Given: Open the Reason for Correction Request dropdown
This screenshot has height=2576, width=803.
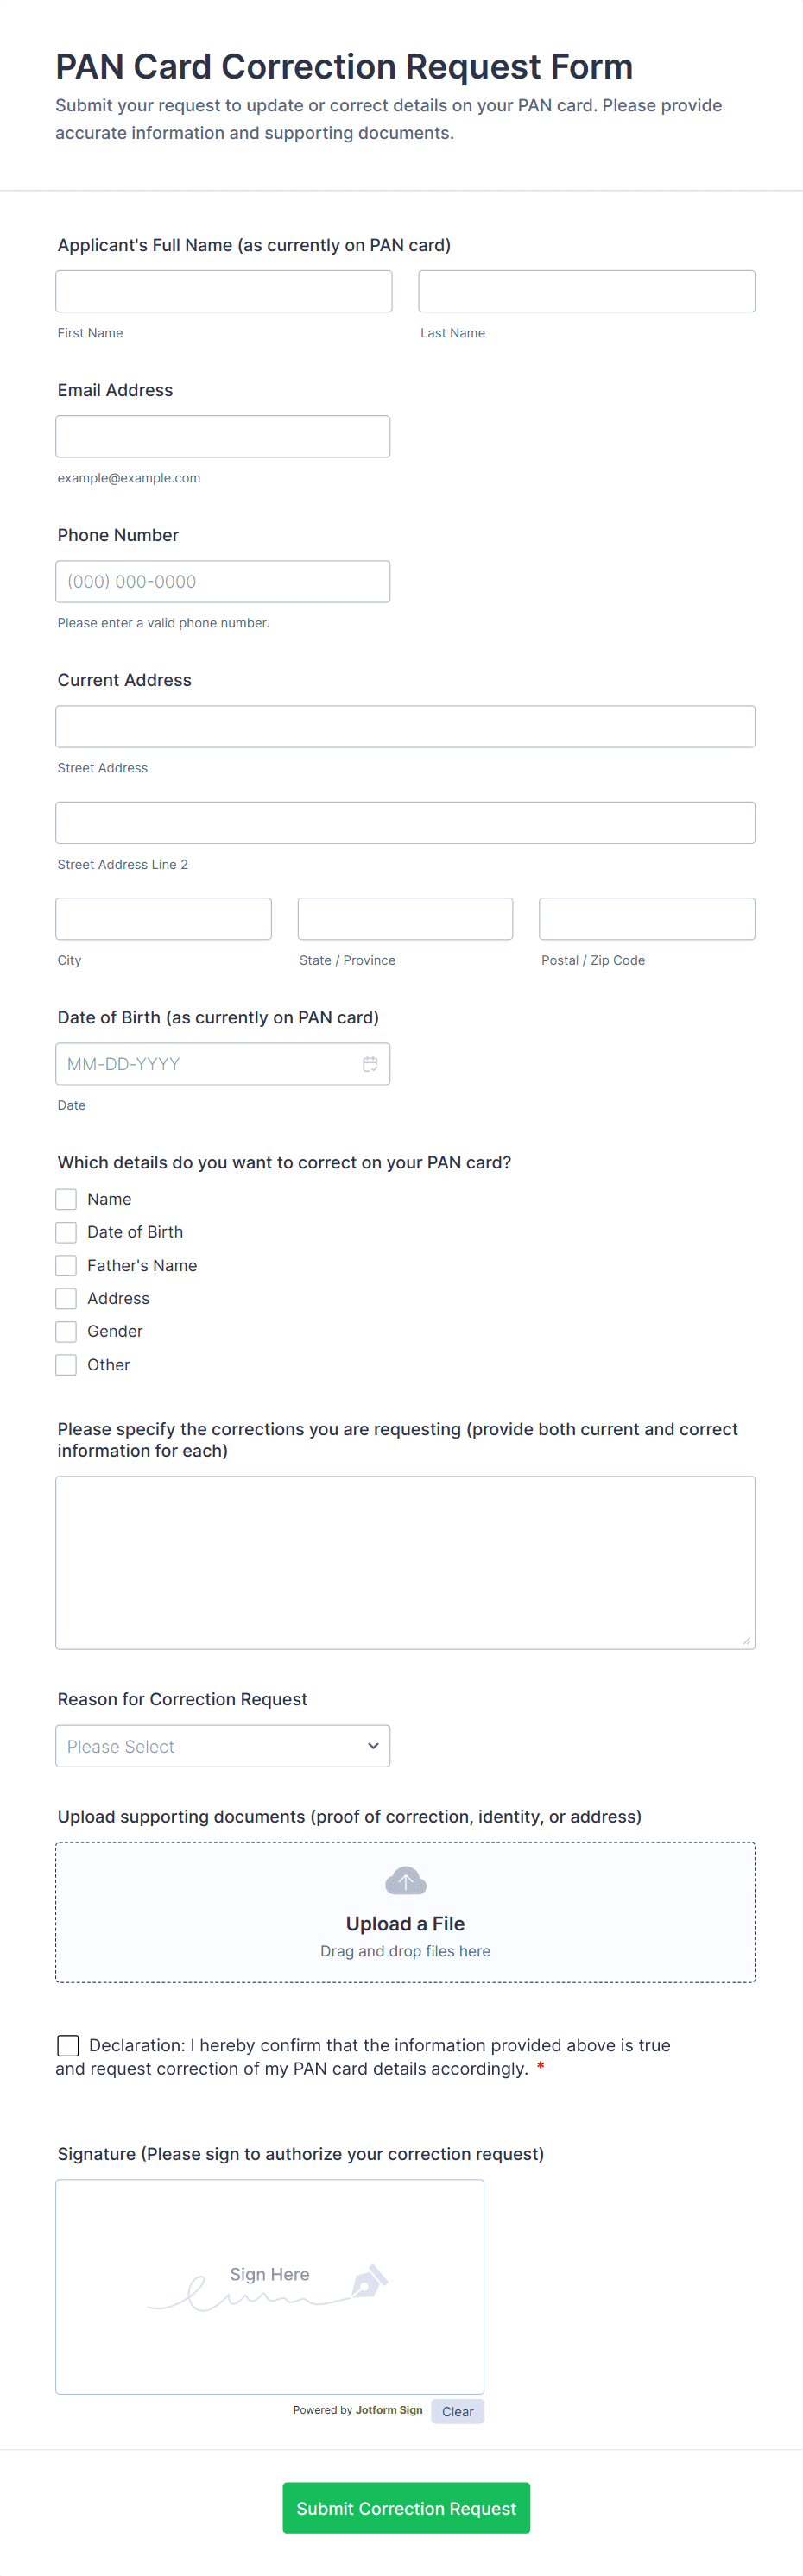Looking at the screenshot, I should 223,1746.
